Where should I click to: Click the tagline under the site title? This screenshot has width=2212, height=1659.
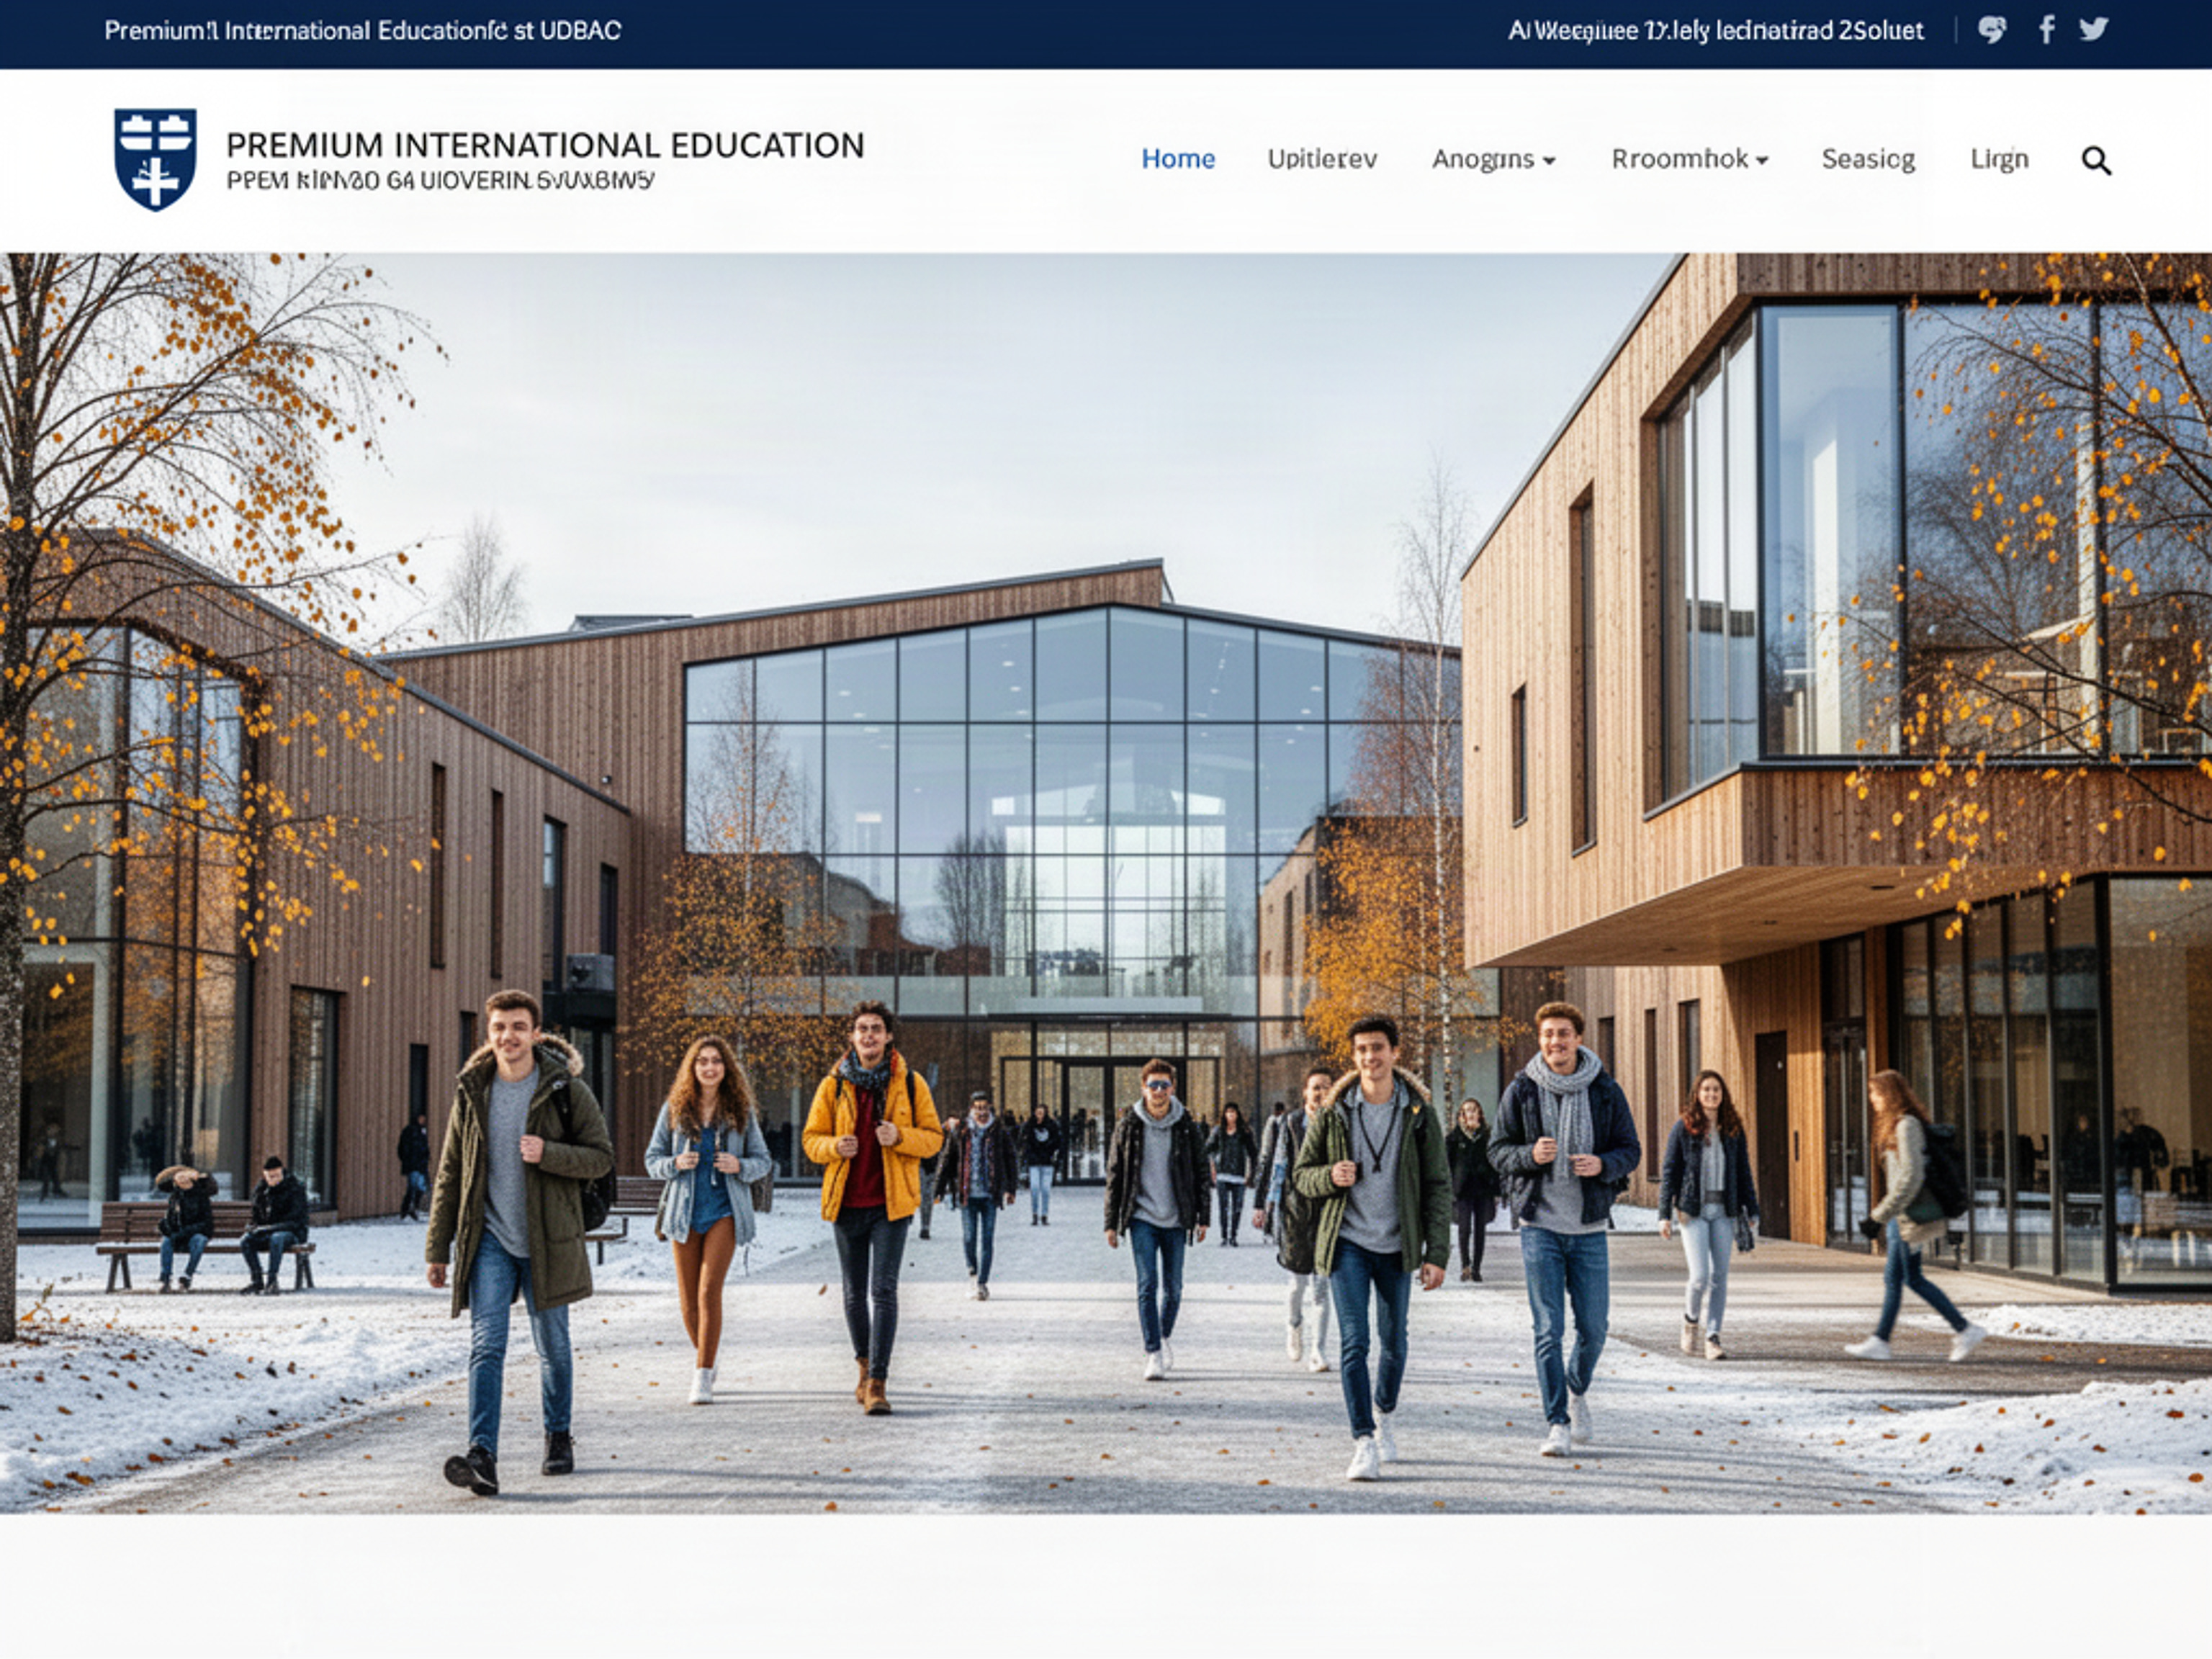[440, 181]
